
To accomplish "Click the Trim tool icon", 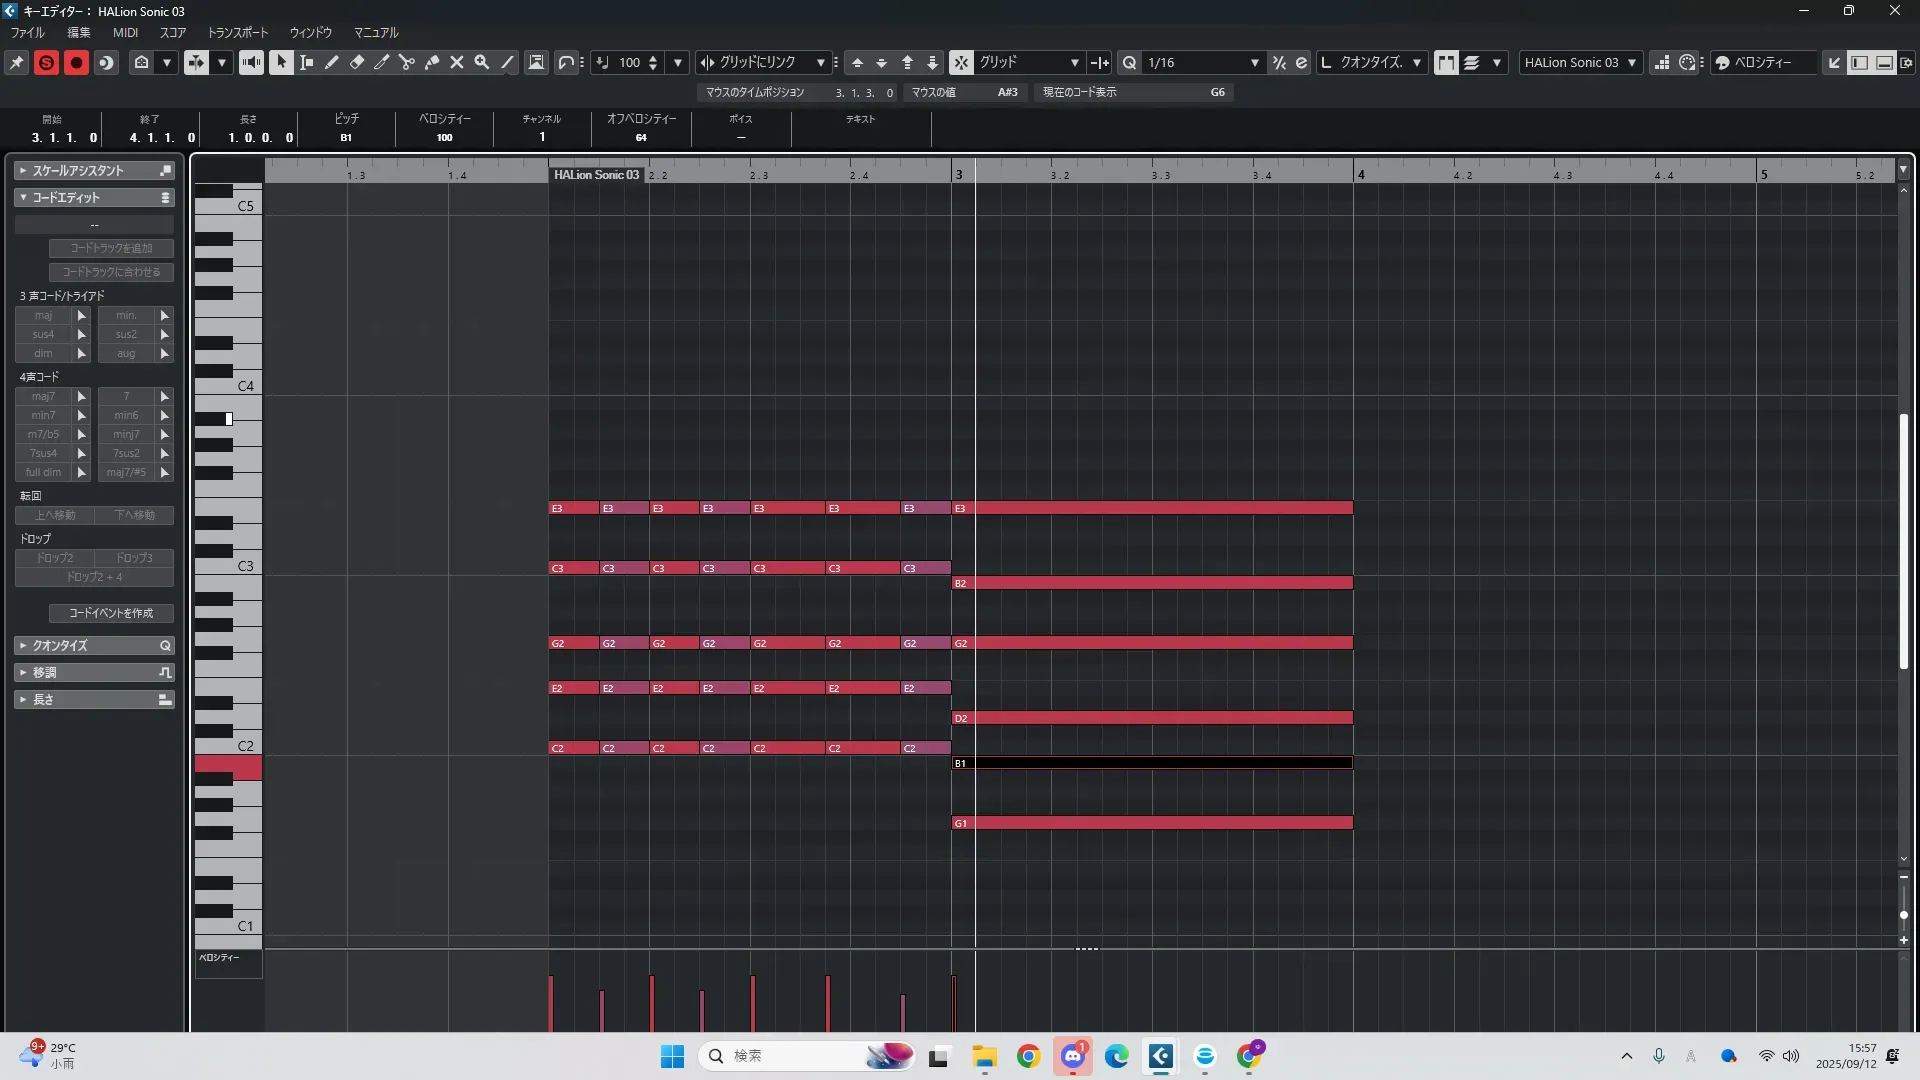I will point(382,62).
